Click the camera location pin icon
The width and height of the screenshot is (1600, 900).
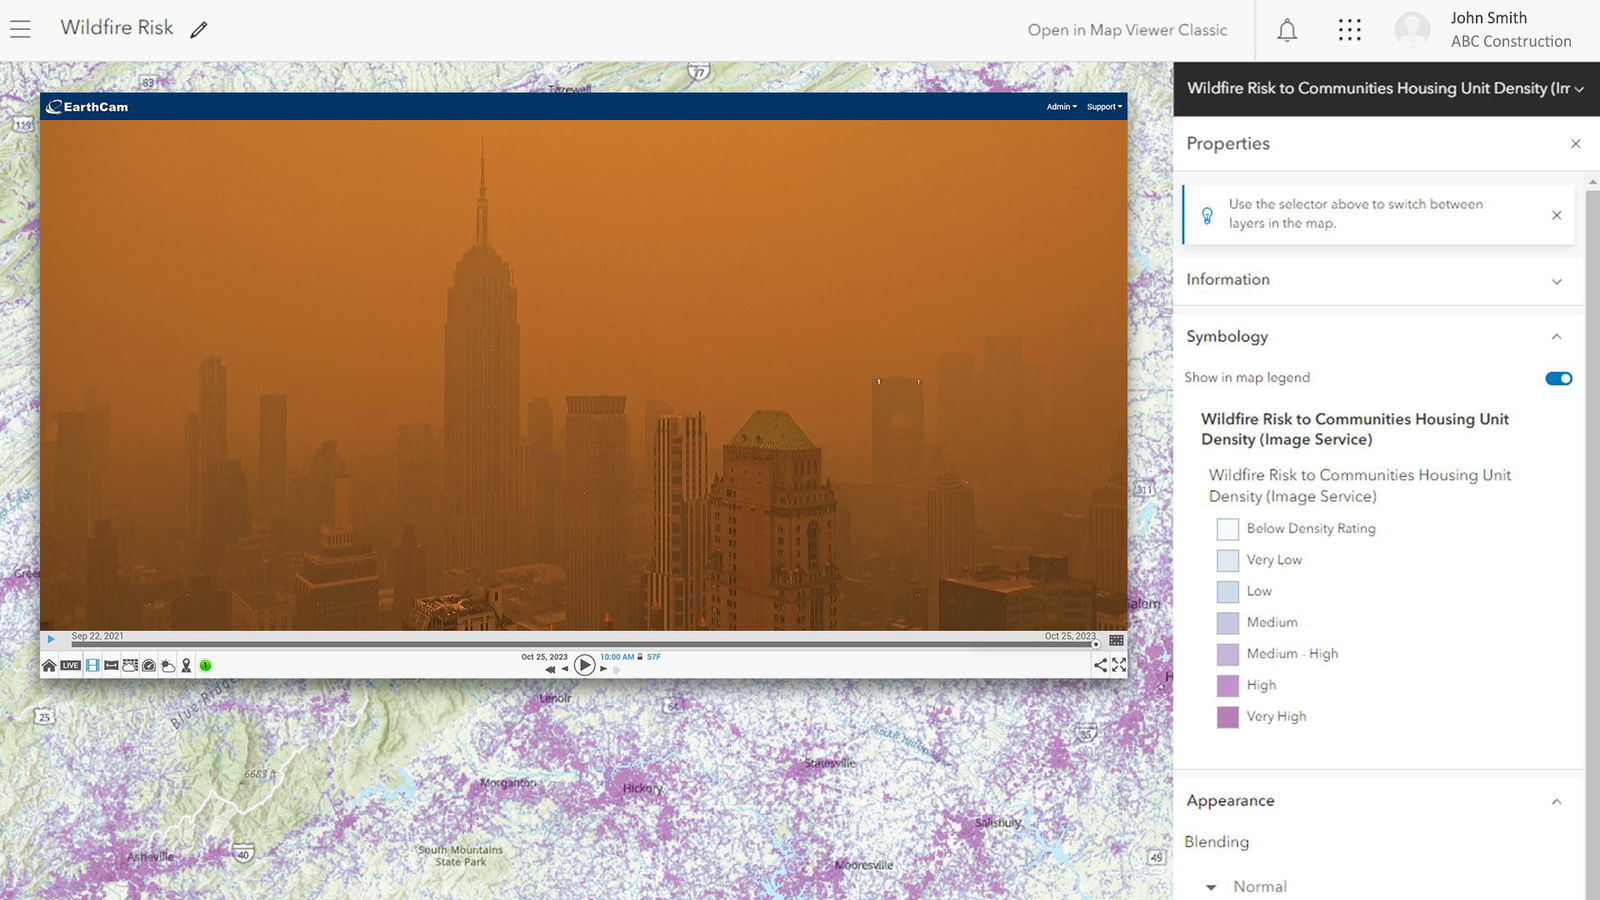click(x=186, y=665)
